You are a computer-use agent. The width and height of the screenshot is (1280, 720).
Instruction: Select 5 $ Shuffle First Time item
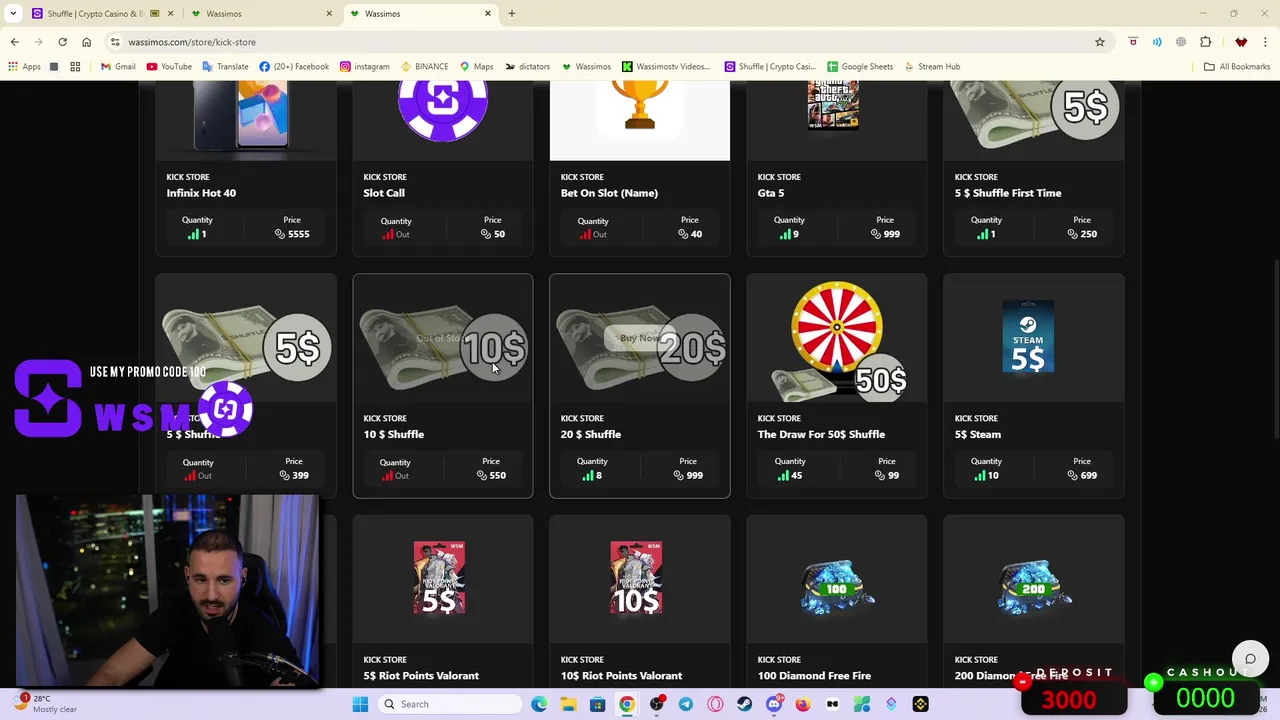click(1008, 193)
